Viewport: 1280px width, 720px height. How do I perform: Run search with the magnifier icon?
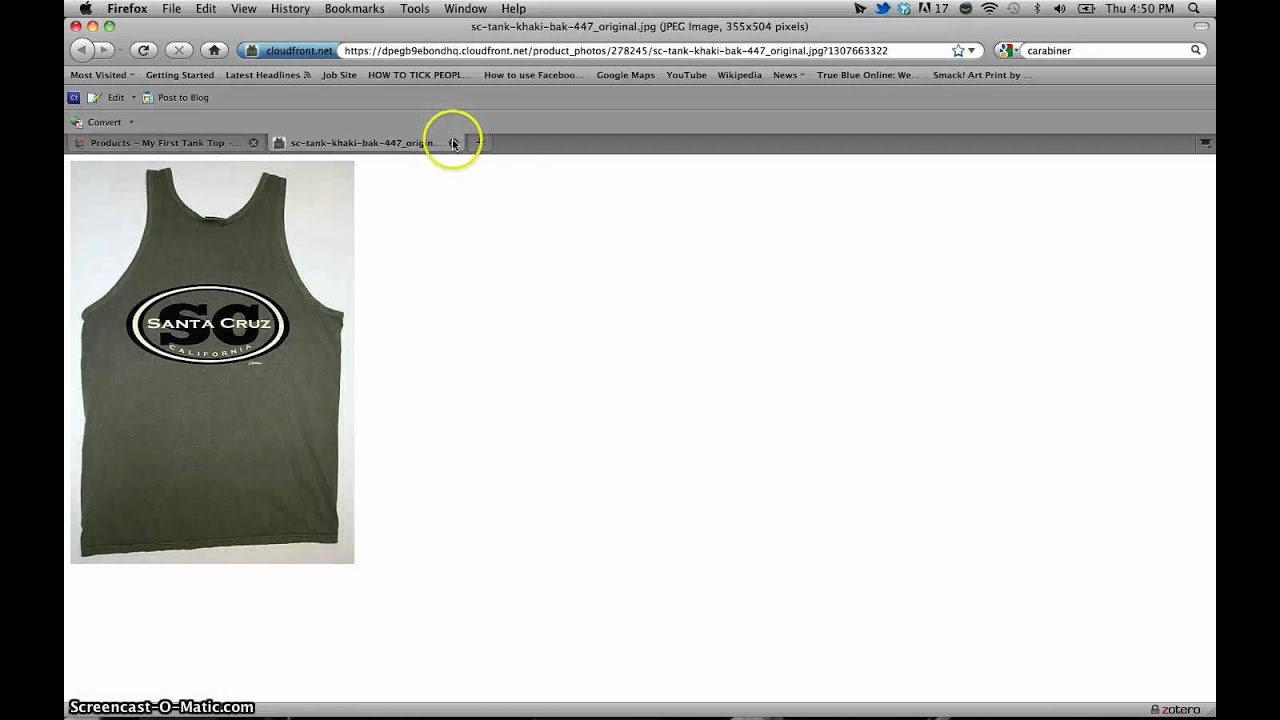(1195, 50)
